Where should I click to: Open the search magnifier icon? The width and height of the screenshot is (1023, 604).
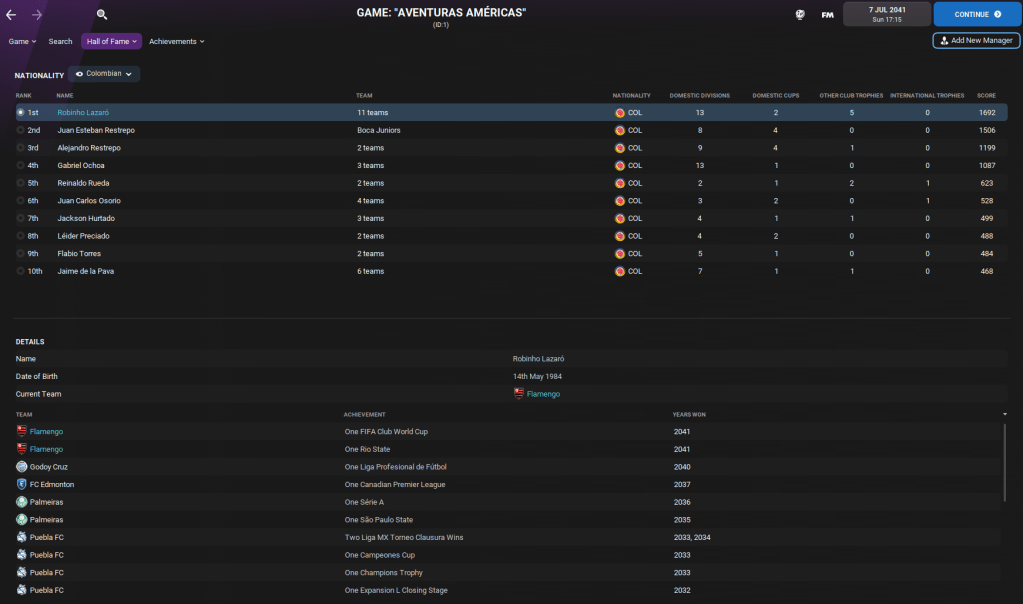coord(102,15)
